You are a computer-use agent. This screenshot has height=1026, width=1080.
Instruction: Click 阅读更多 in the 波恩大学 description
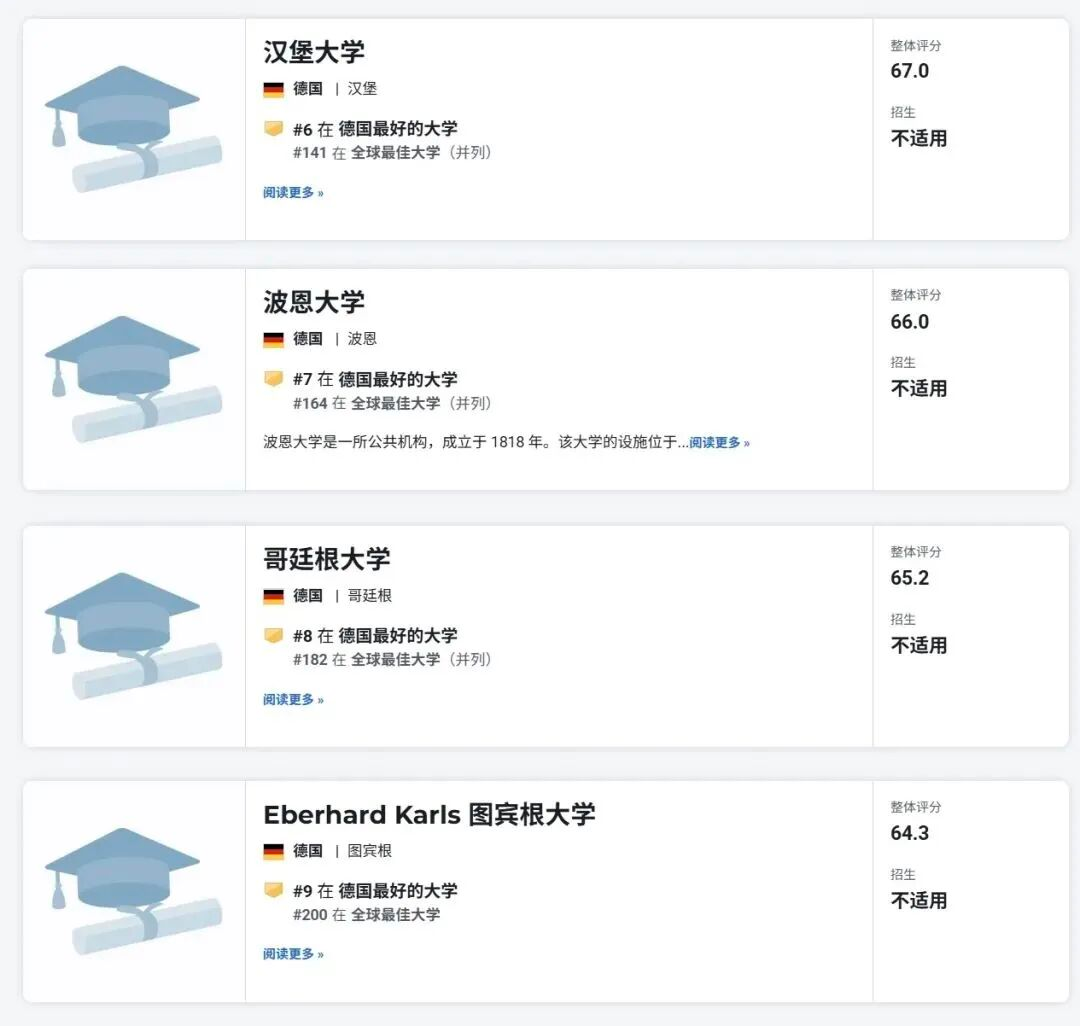(x=717, y=442)
